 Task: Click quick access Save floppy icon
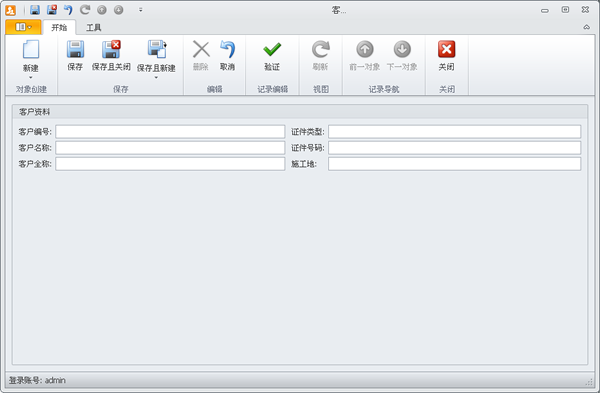click(35, 10)
